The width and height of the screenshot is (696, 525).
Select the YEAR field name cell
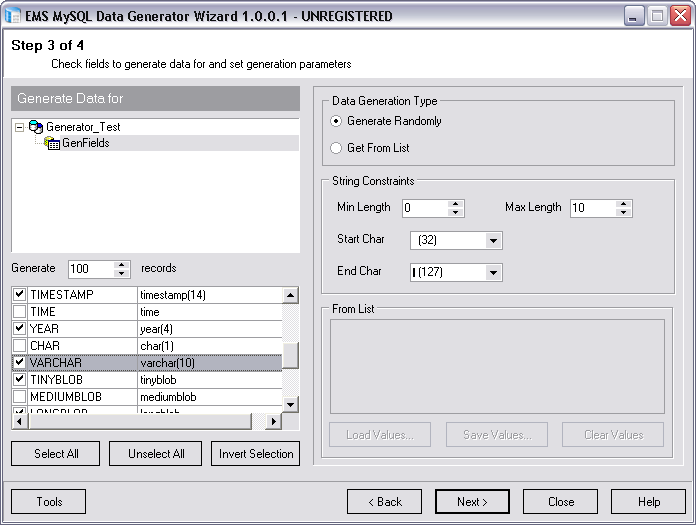point(83,329)
